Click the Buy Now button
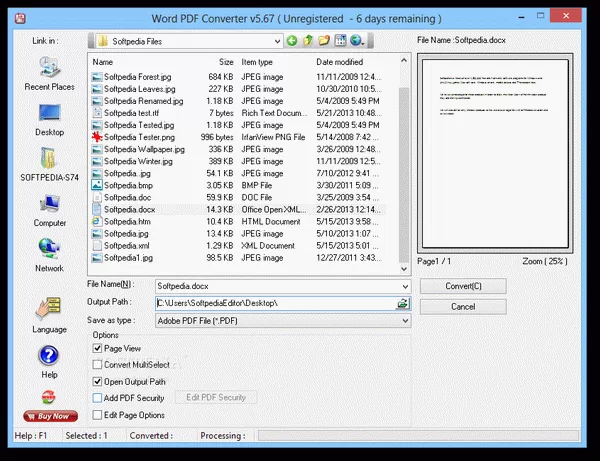The width and height of the screenshot is (600, 461). (51, 416)
